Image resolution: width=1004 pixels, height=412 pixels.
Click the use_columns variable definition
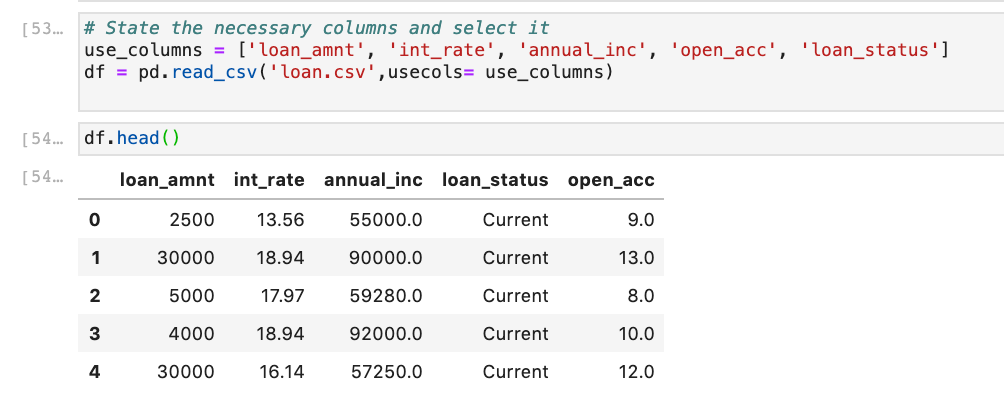click(x=144, y=50)
